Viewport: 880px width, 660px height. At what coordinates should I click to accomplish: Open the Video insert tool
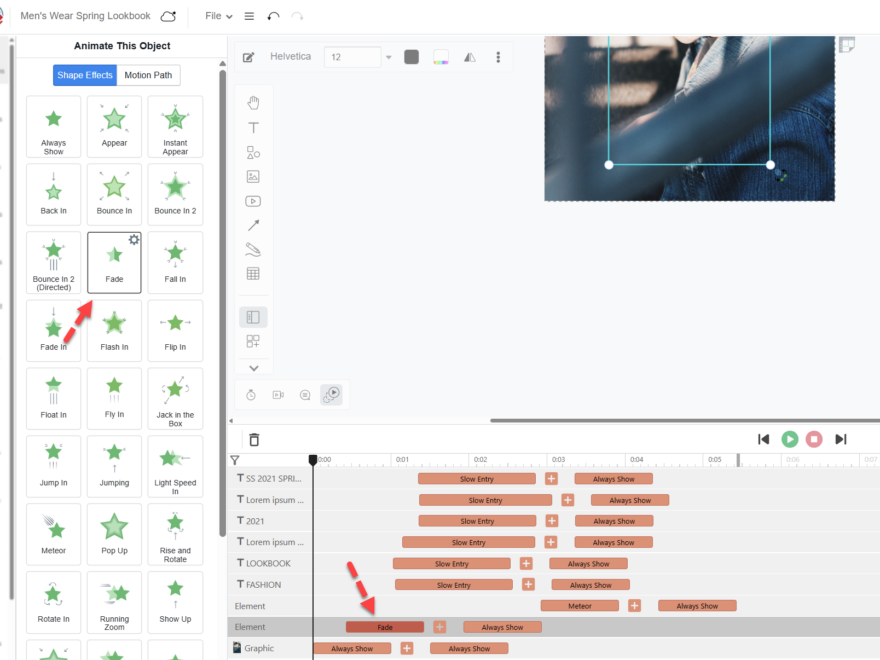coord(253,201)
